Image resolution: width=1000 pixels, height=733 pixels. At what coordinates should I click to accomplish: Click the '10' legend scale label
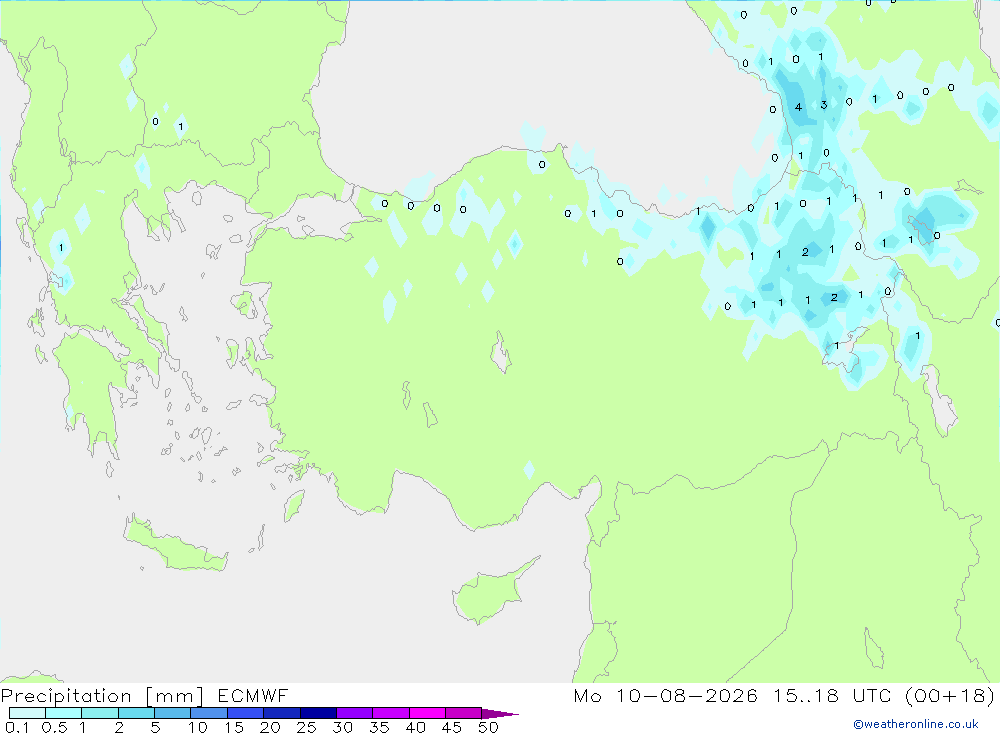pyautogui.click(x=198, y=727)
